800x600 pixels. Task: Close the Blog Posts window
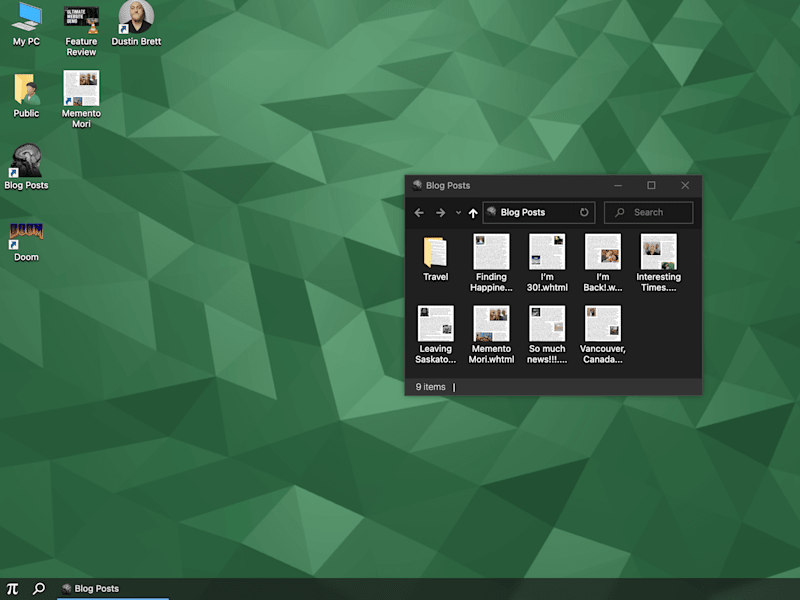pos(685,185)
